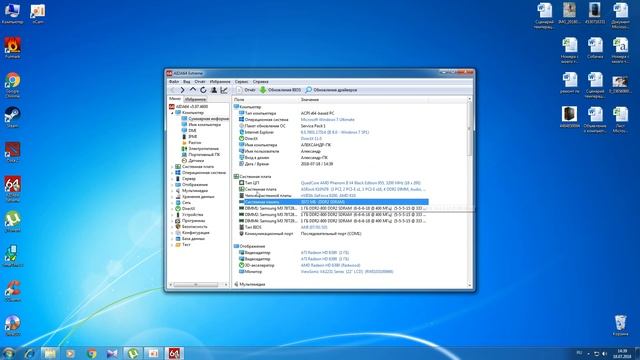This screenshot has height=360, width=640.
Task: Click the Up one level arrow icon
Action: (193, 90)
